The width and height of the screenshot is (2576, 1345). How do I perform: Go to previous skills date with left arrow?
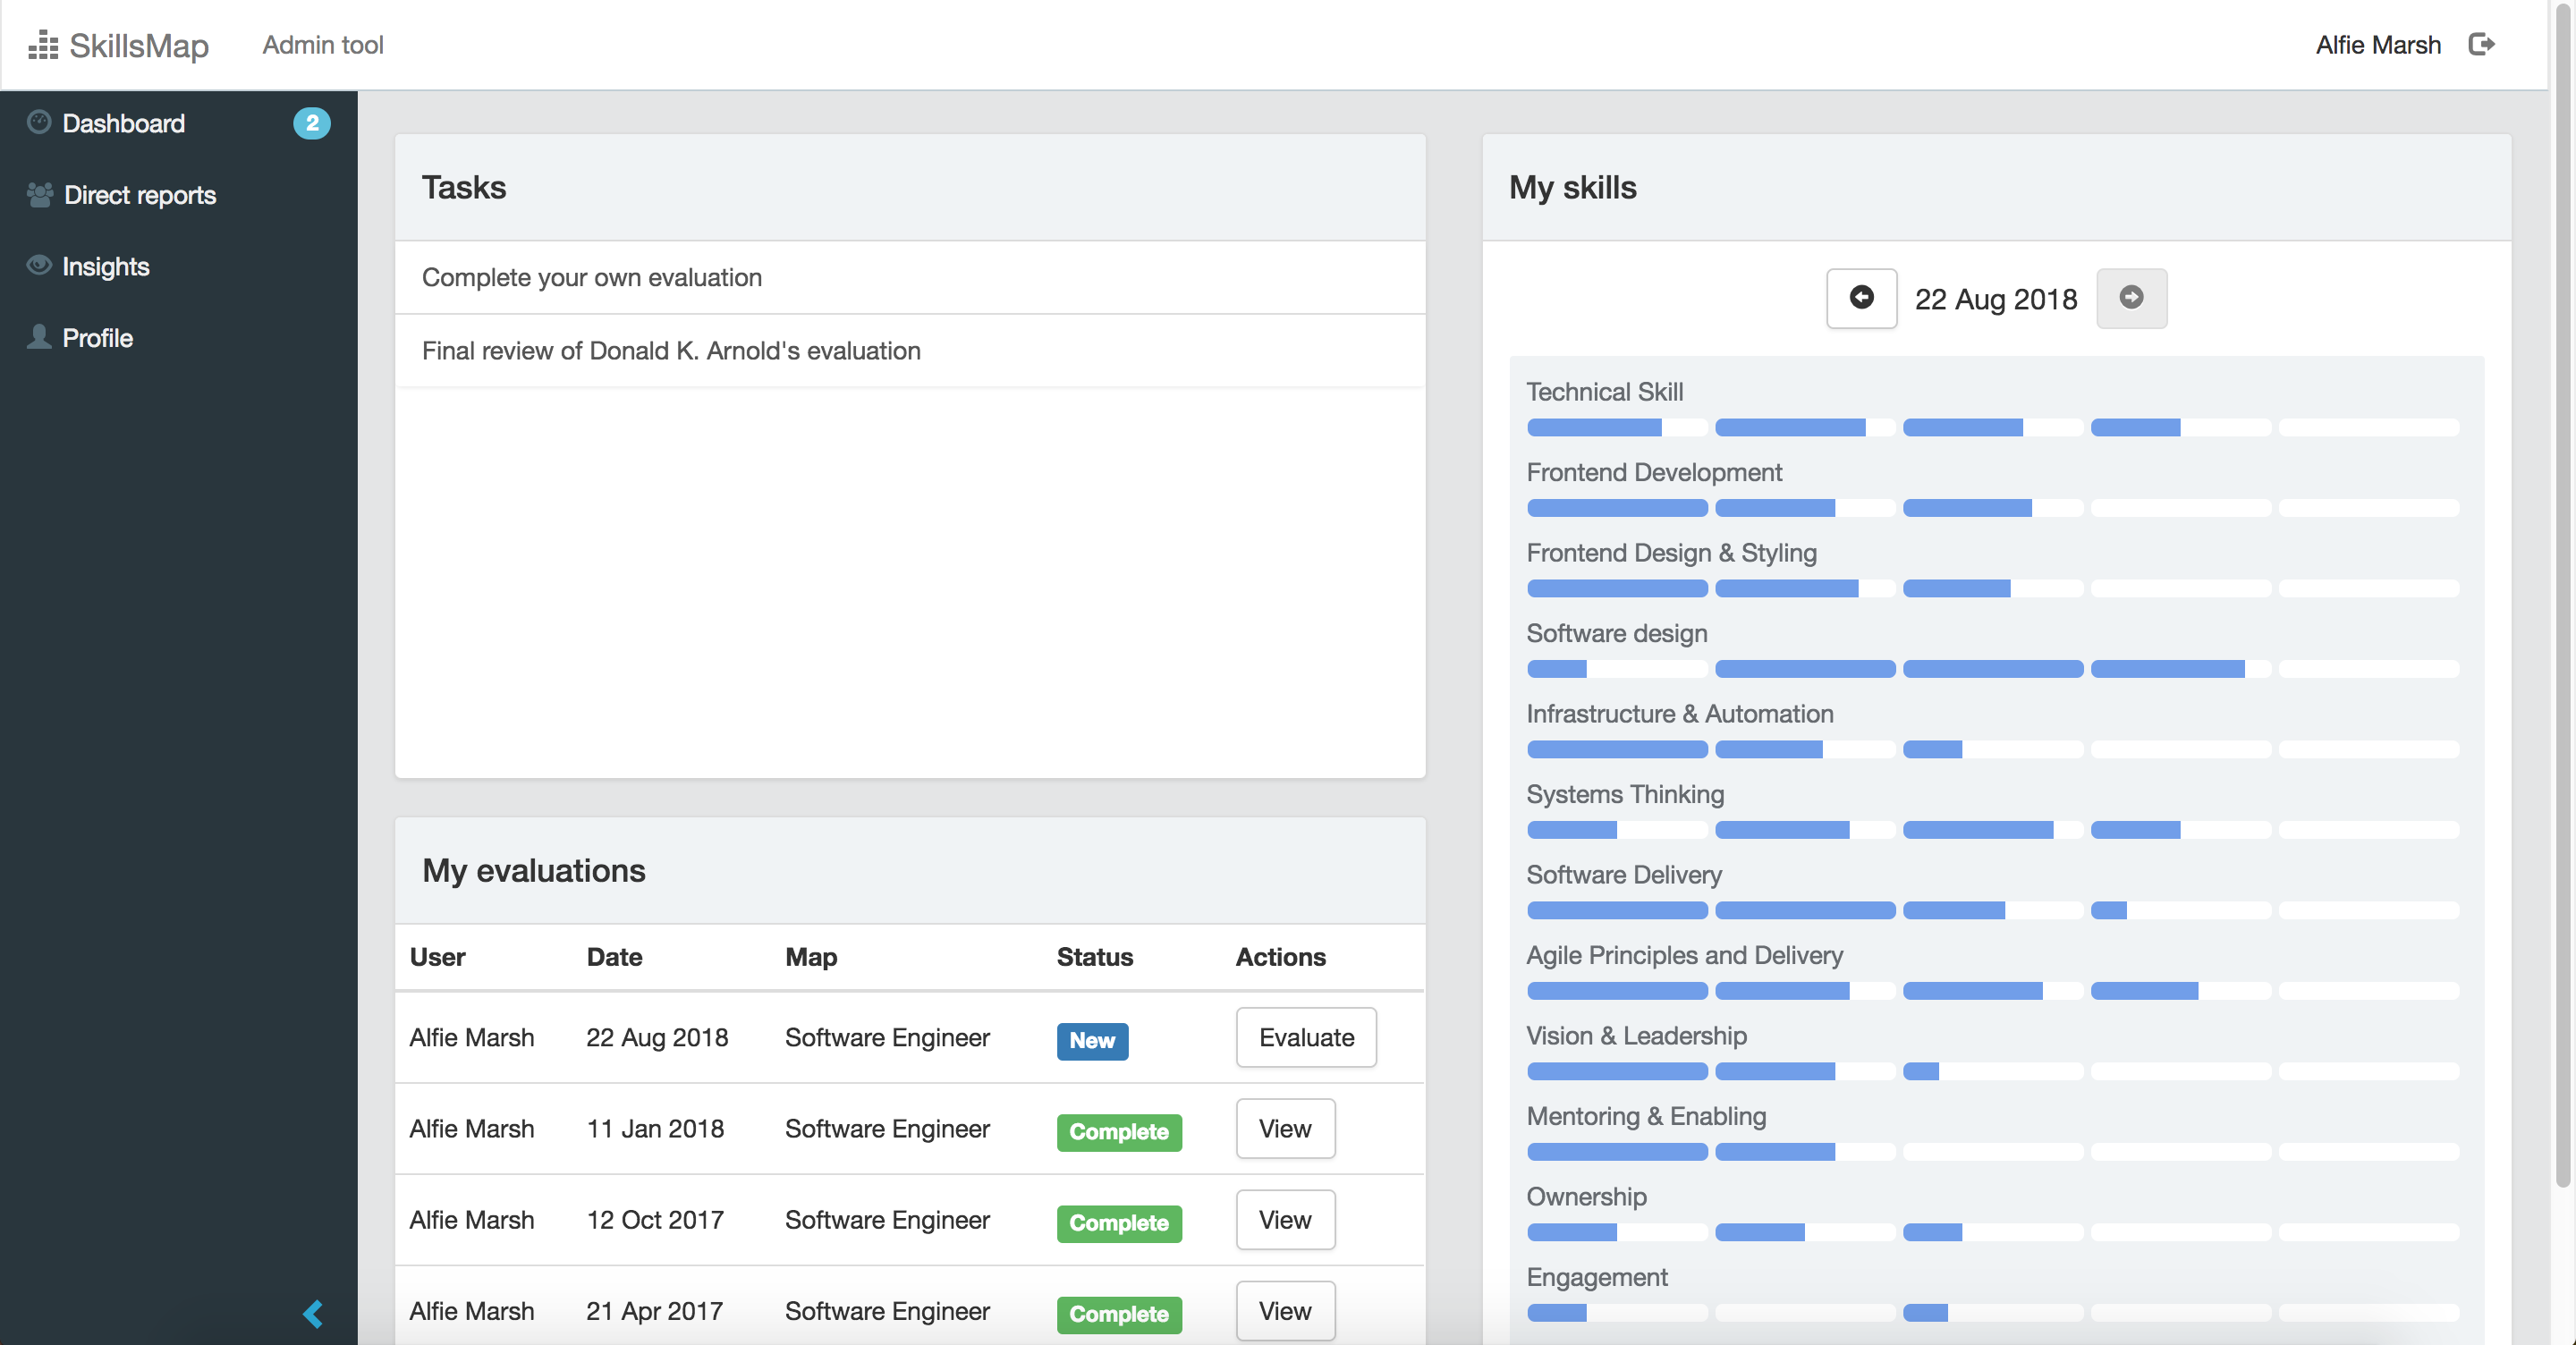[x=1860, y=298]
